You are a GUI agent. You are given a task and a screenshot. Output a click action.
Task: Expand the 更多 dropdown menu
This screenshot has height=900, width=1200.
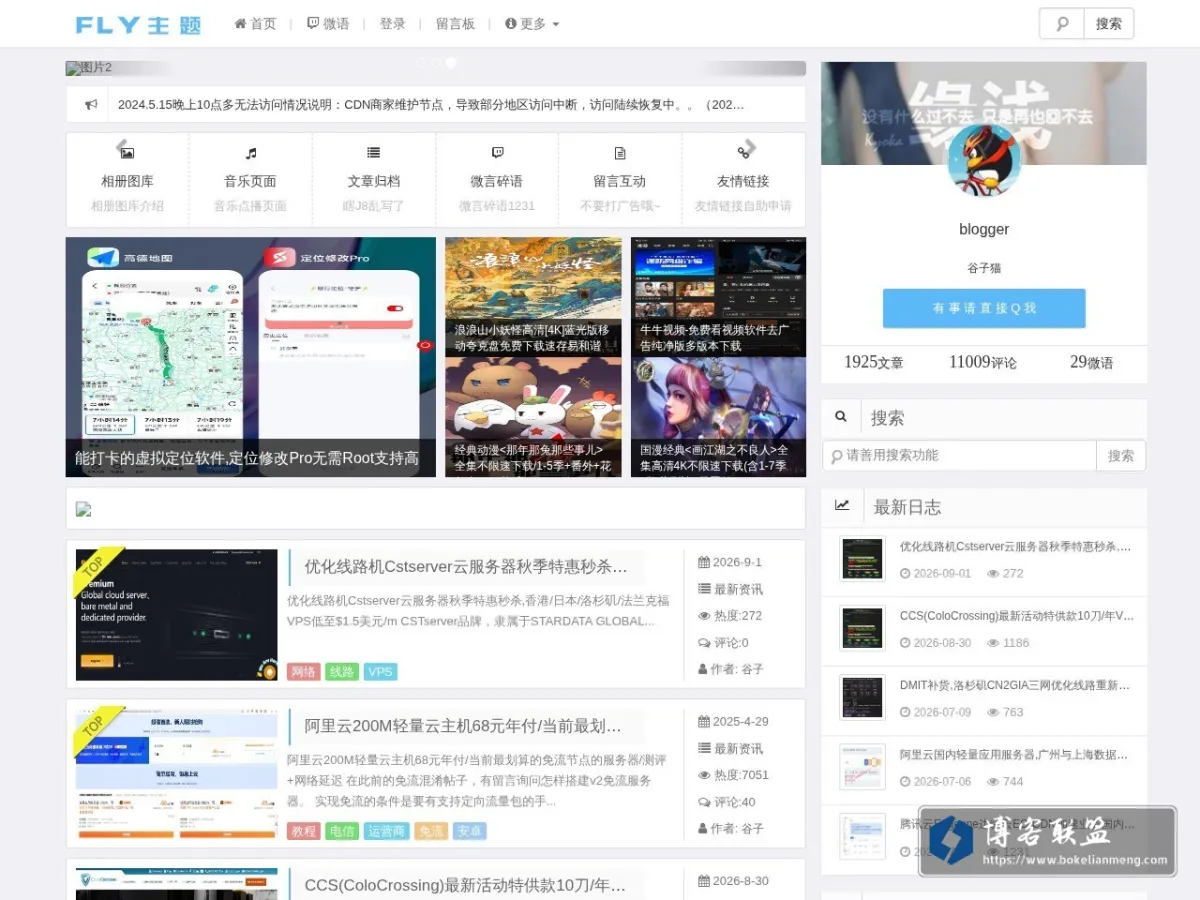point(532,24)
